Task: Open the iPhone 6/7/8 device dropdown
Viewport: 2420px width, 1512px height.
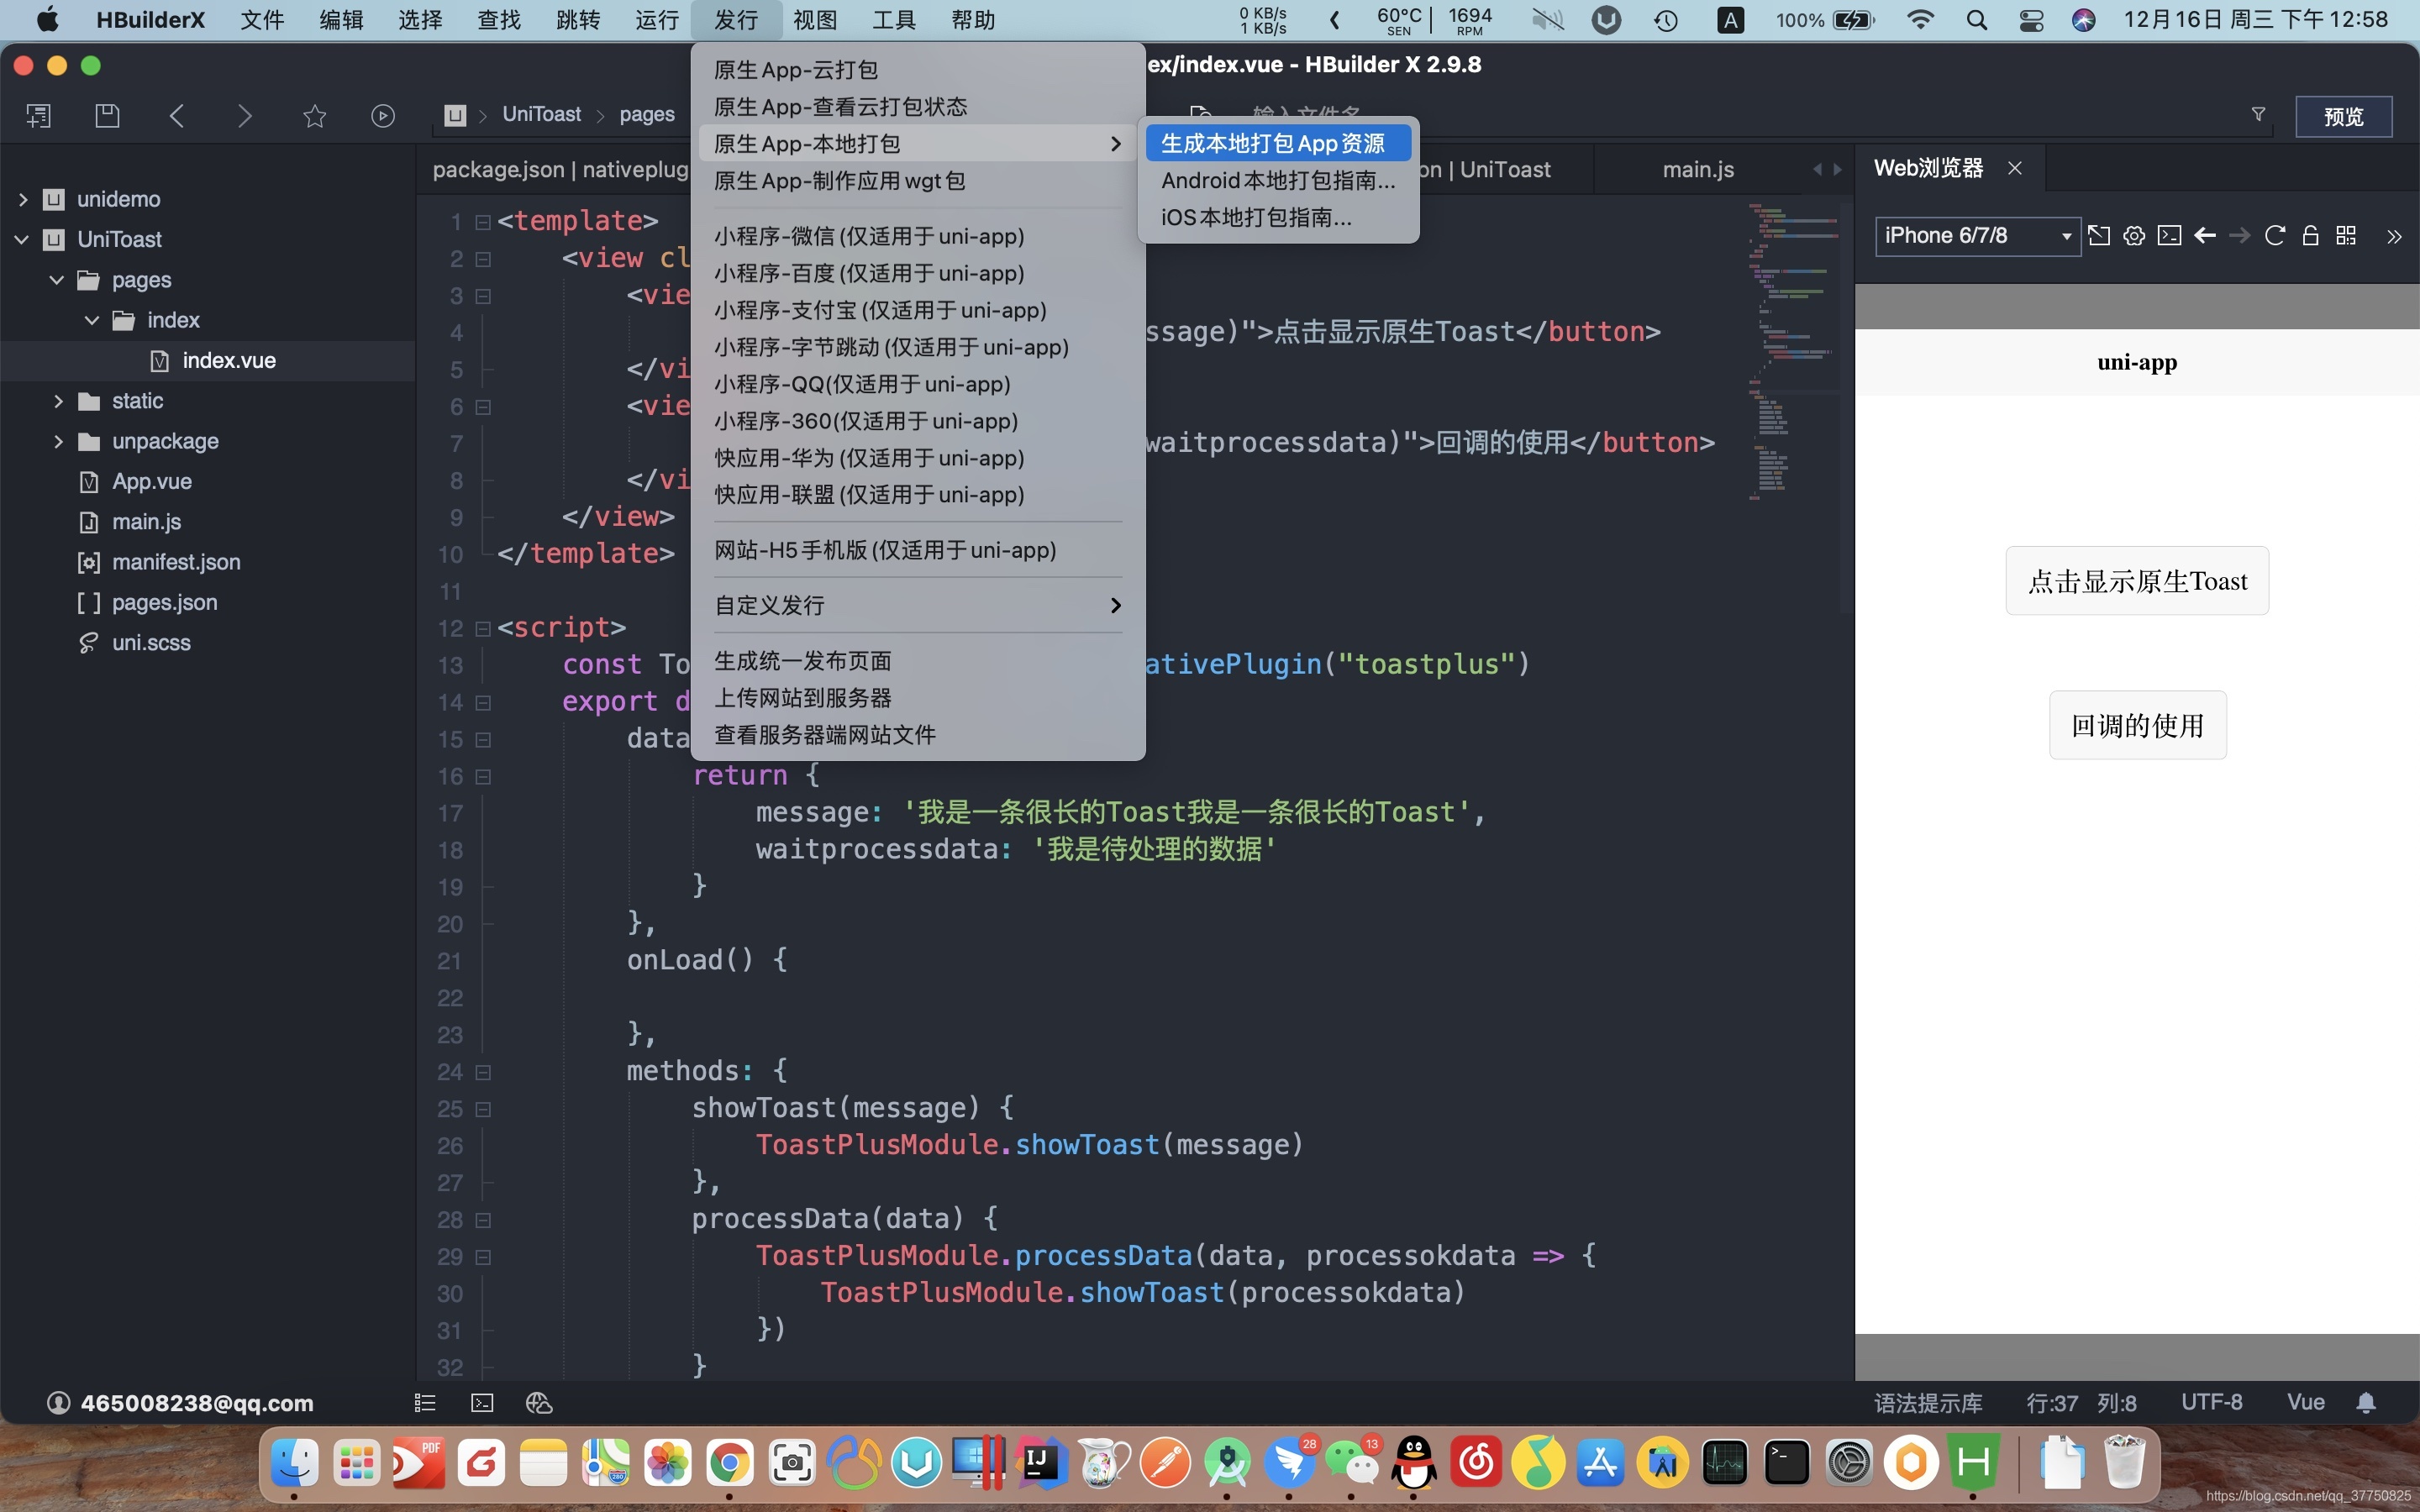Action: coord(1977,236)
